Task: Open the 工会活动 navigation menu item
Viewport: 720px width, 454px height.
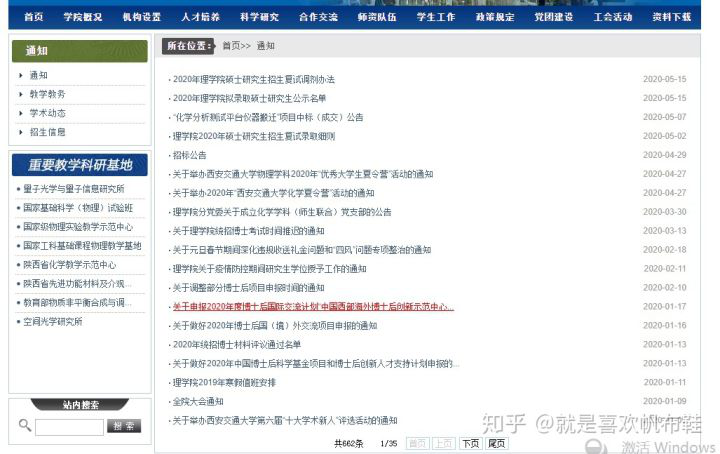Action: pyautogui.click(x=613, y=17)
